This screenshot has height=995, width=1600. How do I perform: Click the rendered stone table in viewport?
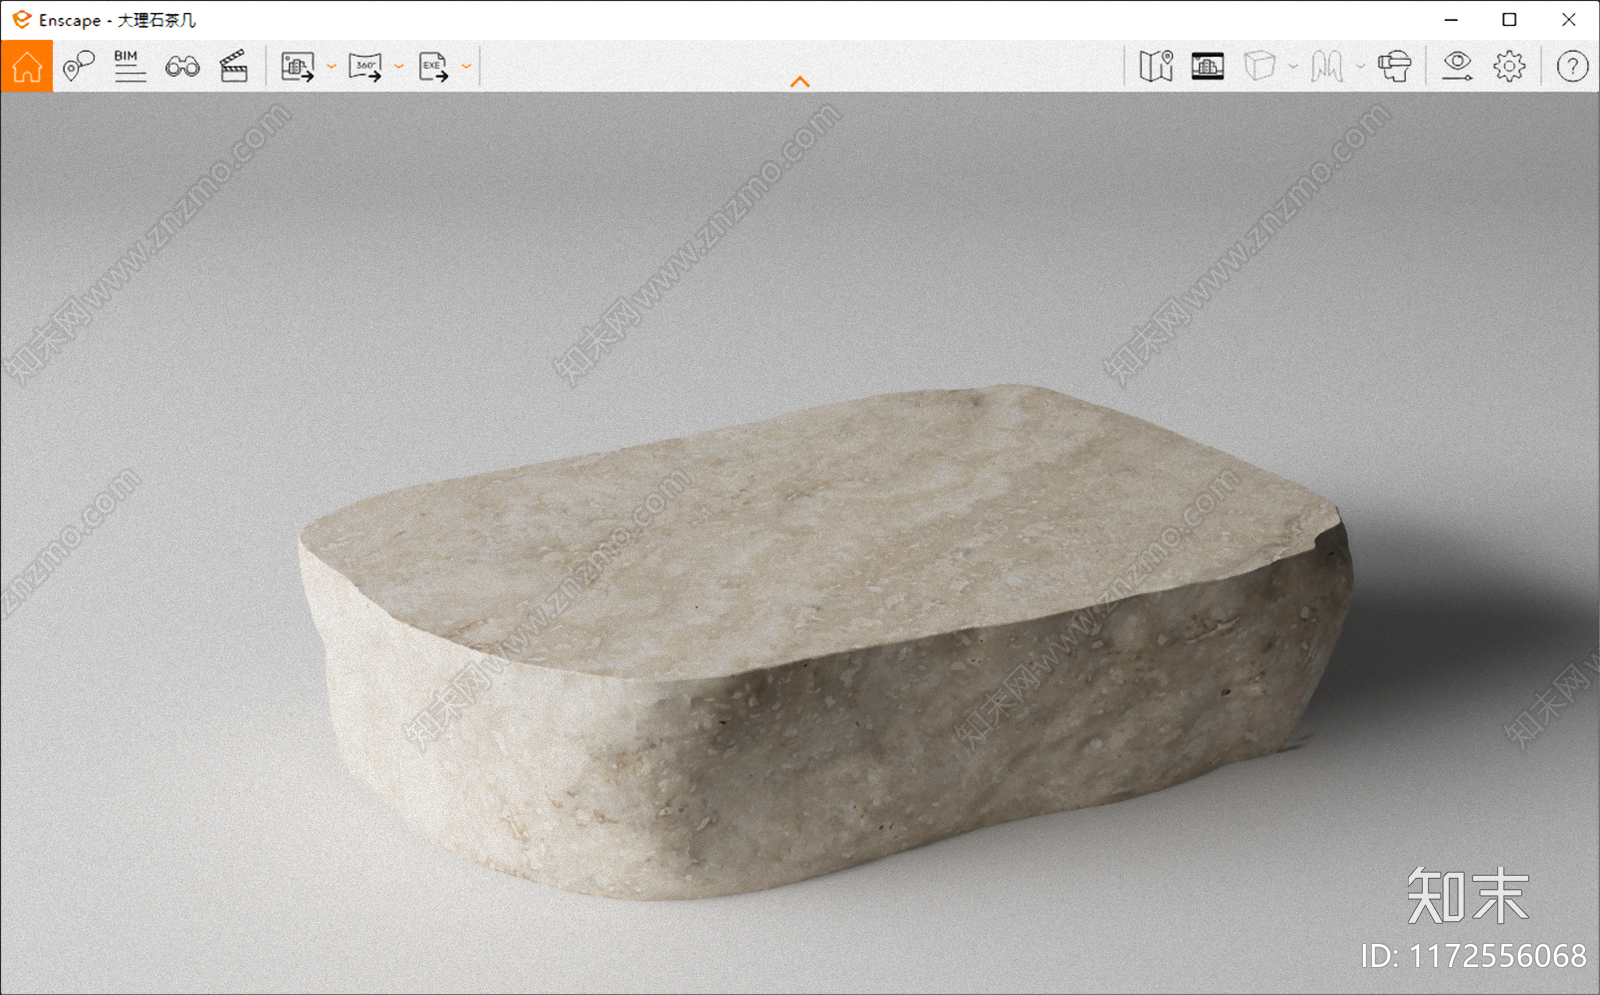[825, 640]
